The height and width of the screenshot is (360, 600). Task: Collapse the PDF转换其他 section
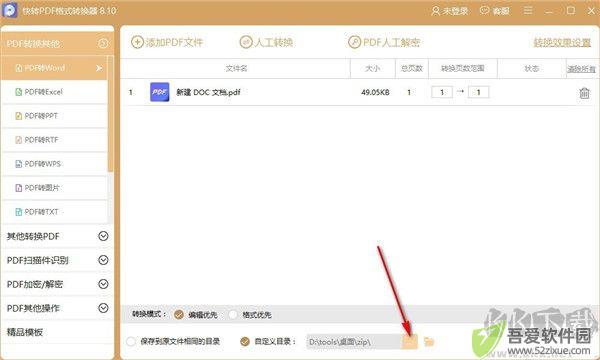pos(103,43)
